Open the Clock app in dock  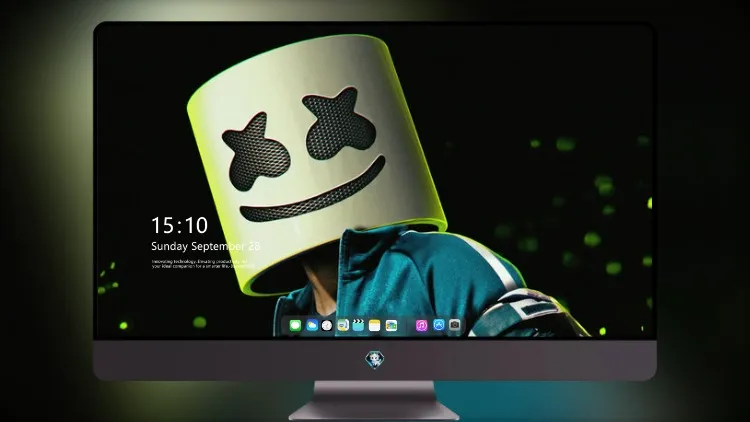tap(327, 325)
